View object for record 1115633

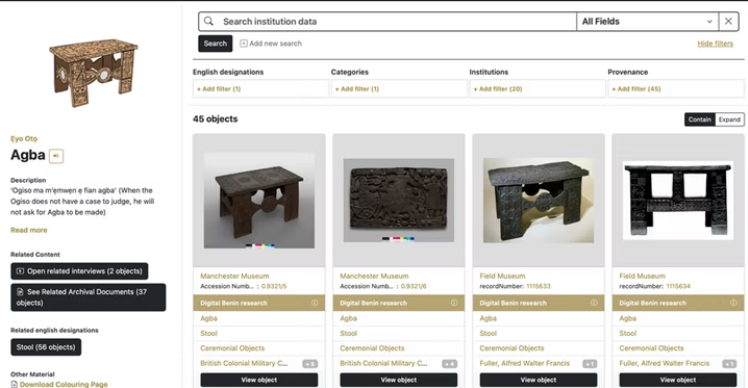(539, 380)
